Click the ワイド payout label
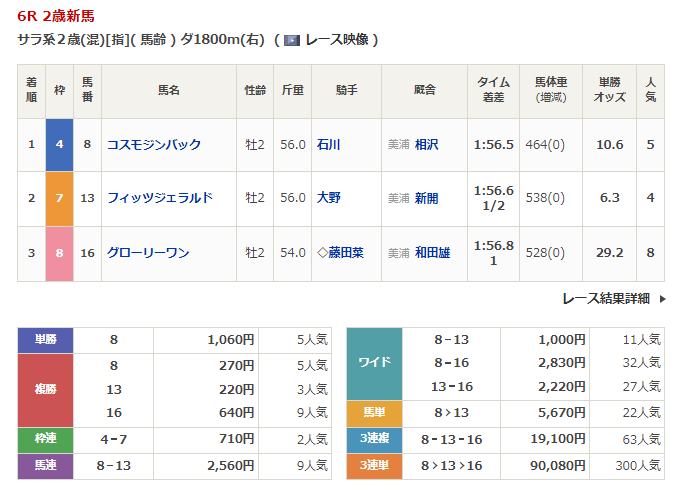681x489 pixels. (373, 362)
